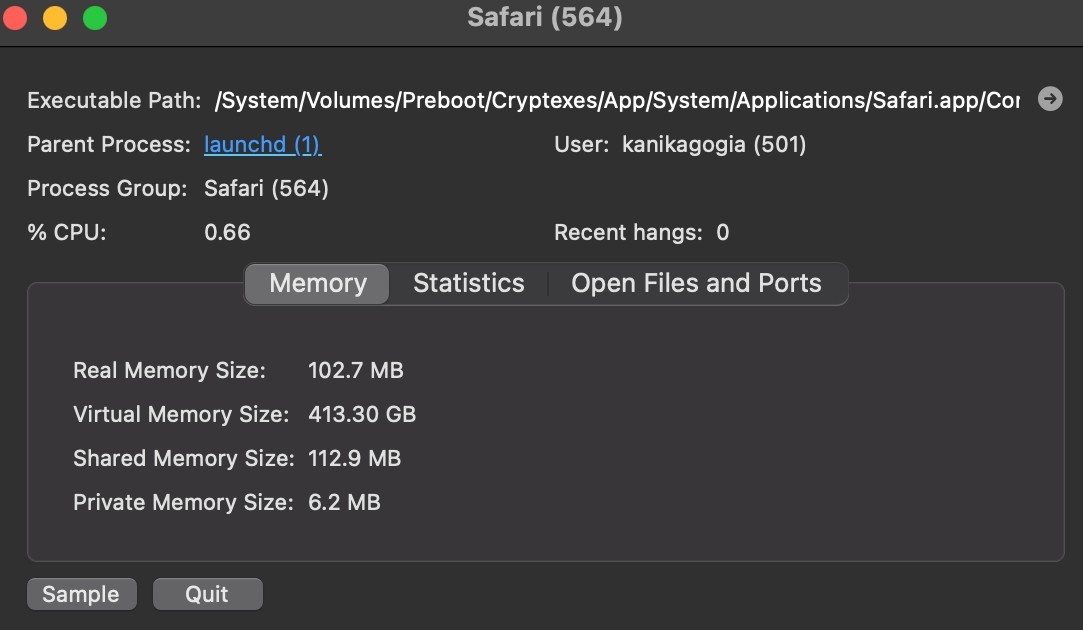
Task: Click the Virtual Memory Size value 413.30 GB
Action: tap(362, 414)
